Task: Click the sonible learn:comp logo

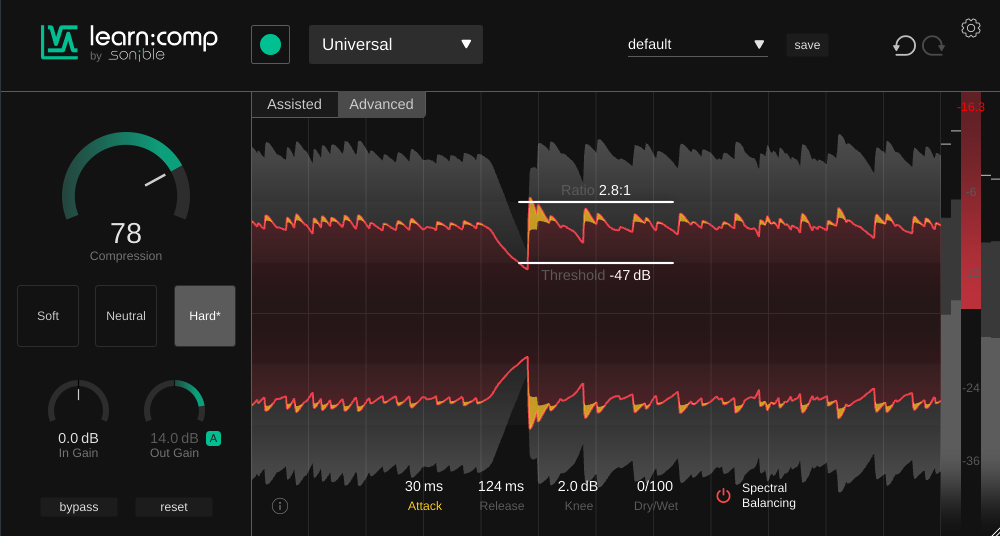Action: pyautogui.click(x=129, y=43)
